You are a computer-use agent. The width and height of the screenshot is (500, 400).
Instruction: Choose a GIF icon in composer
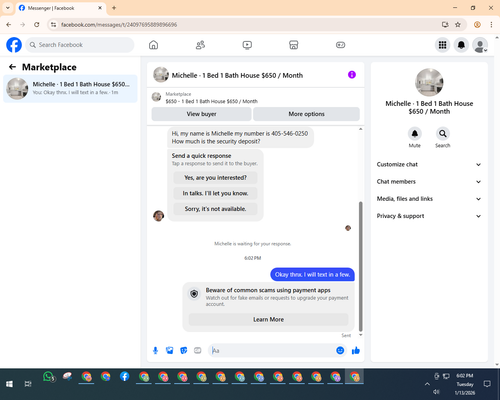coord(198,350)
